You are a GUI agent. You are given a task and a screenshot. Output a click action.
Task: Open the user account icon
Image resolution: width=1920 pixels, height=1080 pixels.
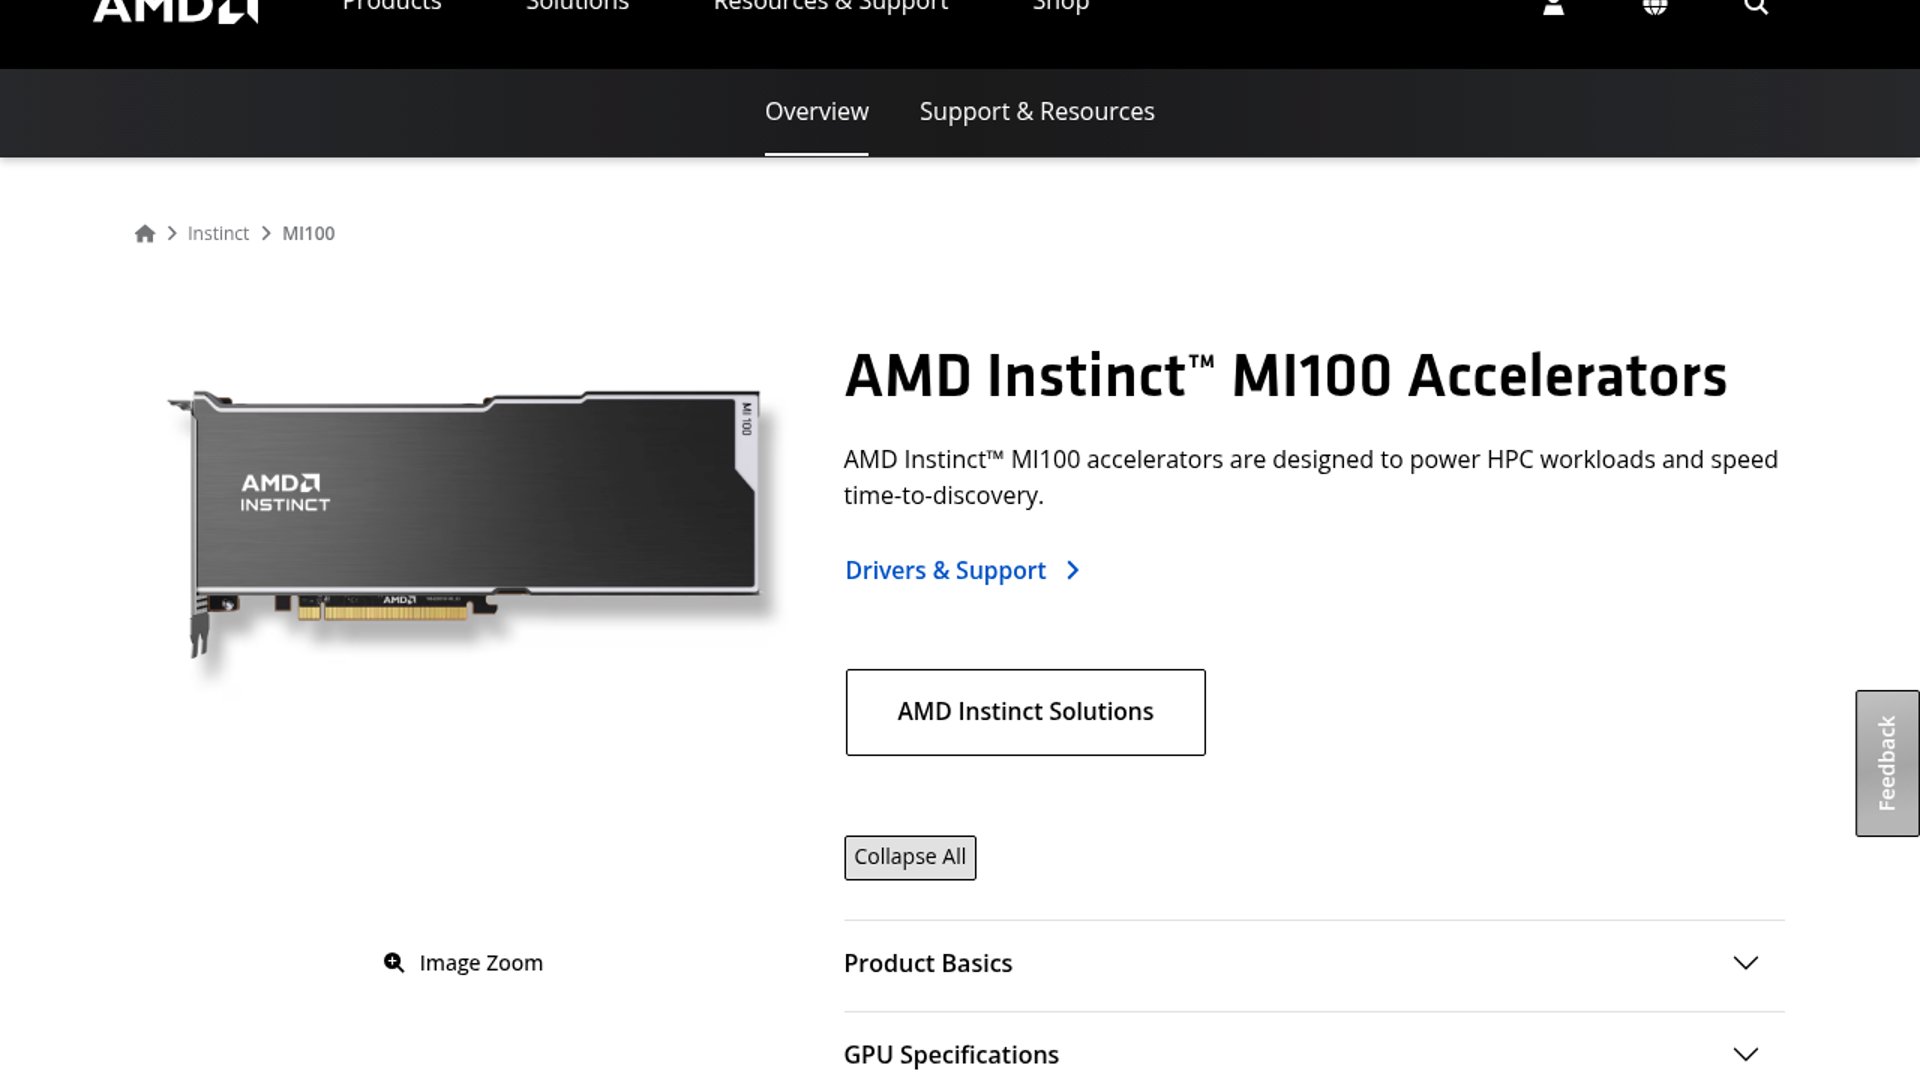pyautogui.click(x=1553, y=8)
